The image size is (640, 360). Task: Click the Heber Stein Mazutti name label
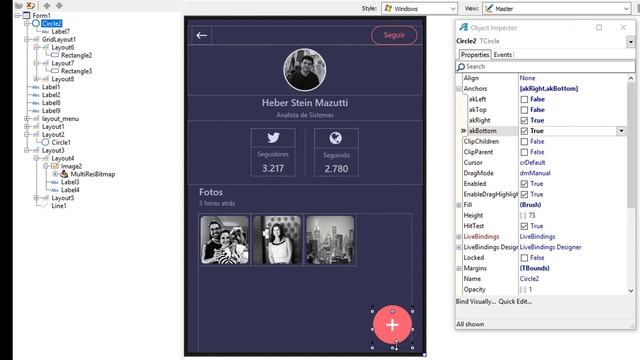pyautogui.click(x=305, y=103)
